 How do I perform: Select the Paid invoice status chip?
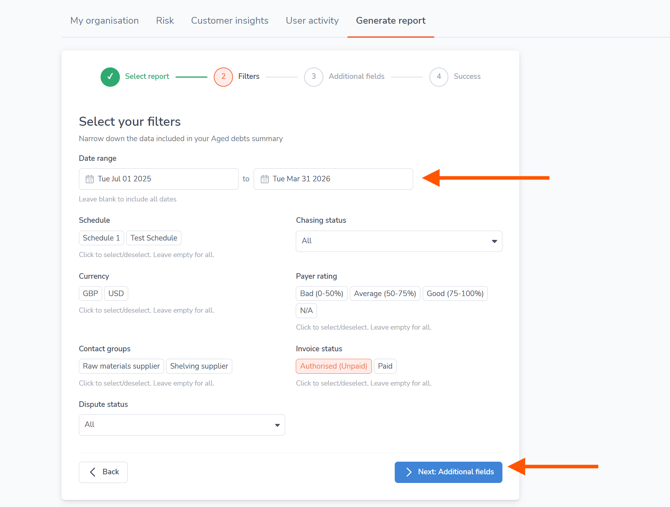pos(385,366)
